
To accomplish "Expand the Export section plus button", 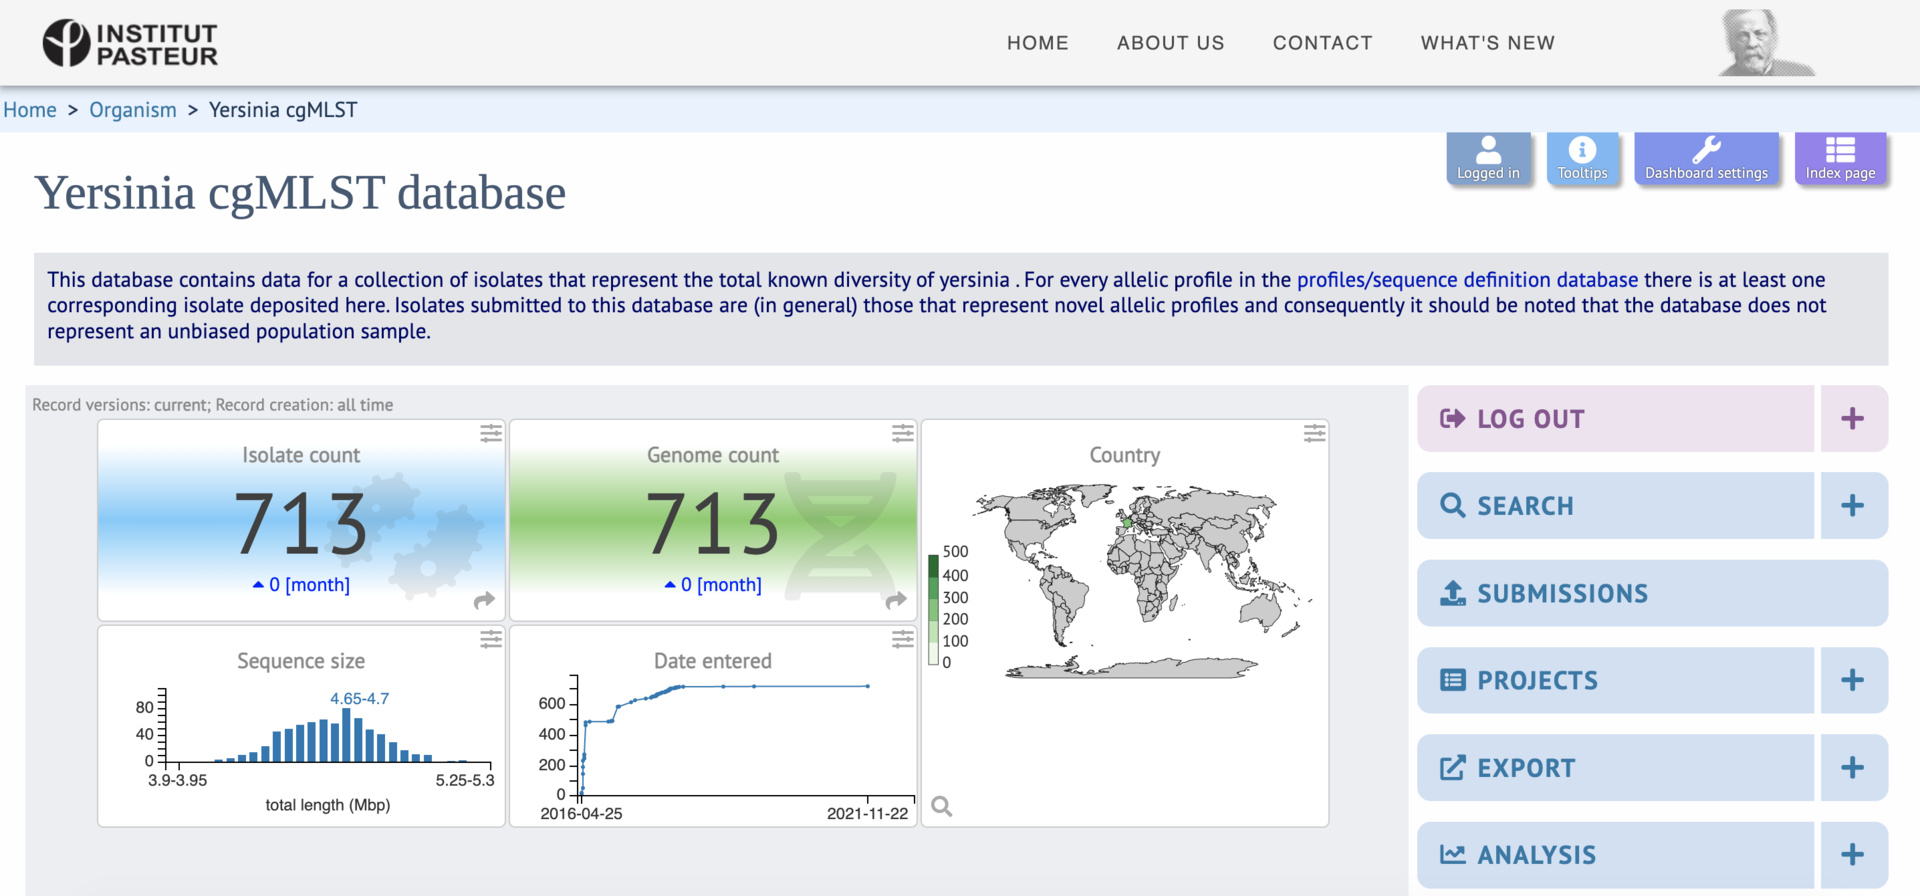I will pos(1853,768).
